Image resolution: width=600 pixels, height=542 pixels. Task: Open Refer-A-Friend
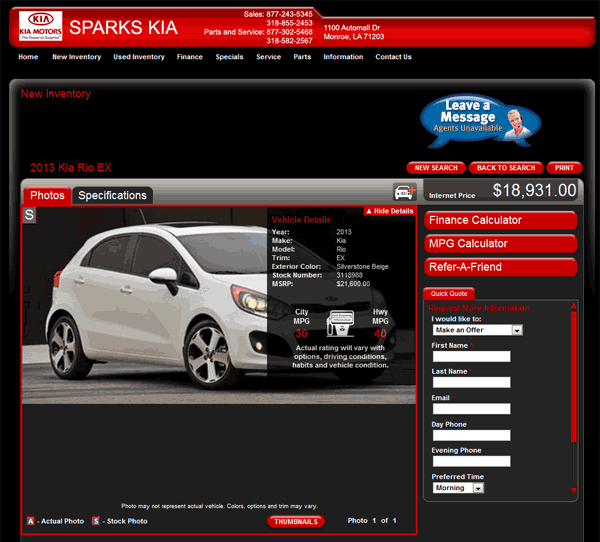[500, 267]
